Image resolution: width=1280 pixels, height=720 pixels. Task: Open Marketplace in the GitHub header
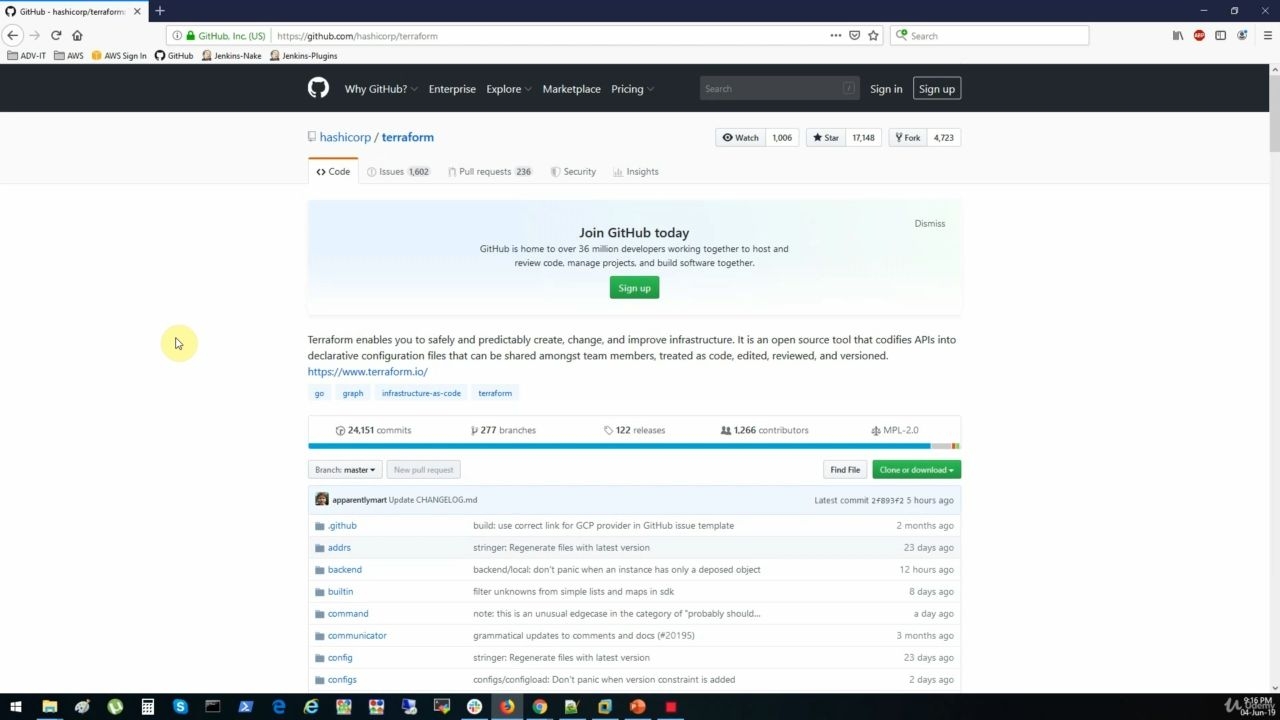[572, 89]
